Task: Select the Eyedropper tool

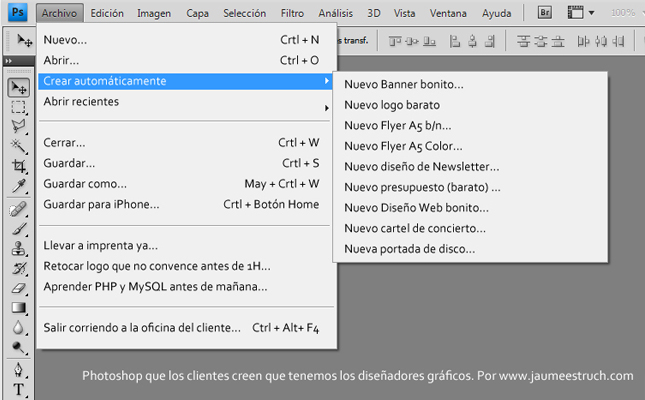Action: pos(19,186)
